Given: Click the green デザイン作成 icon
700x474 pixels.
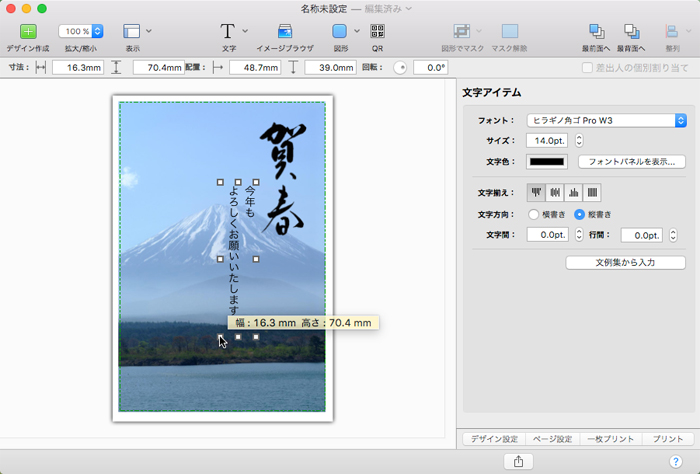Looking at the screenshot, I should pyautogui.click(x=27, y=32).
